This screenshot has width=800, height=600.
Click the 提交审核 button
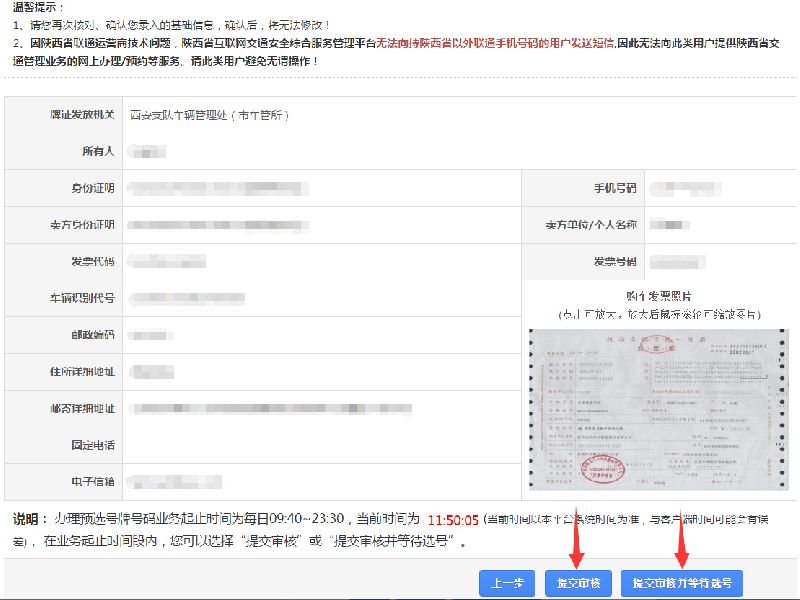pyautogui.click(x=578, y=583)
